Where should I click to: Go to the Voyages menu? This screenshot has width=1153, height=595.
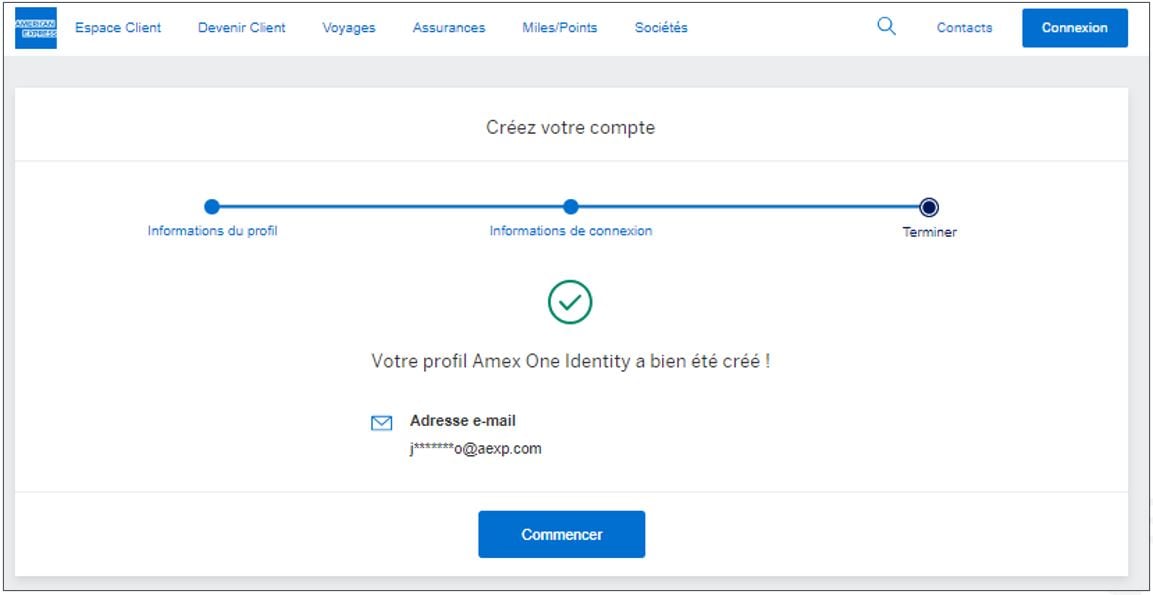pyautogui.click(x=349, y=28)
